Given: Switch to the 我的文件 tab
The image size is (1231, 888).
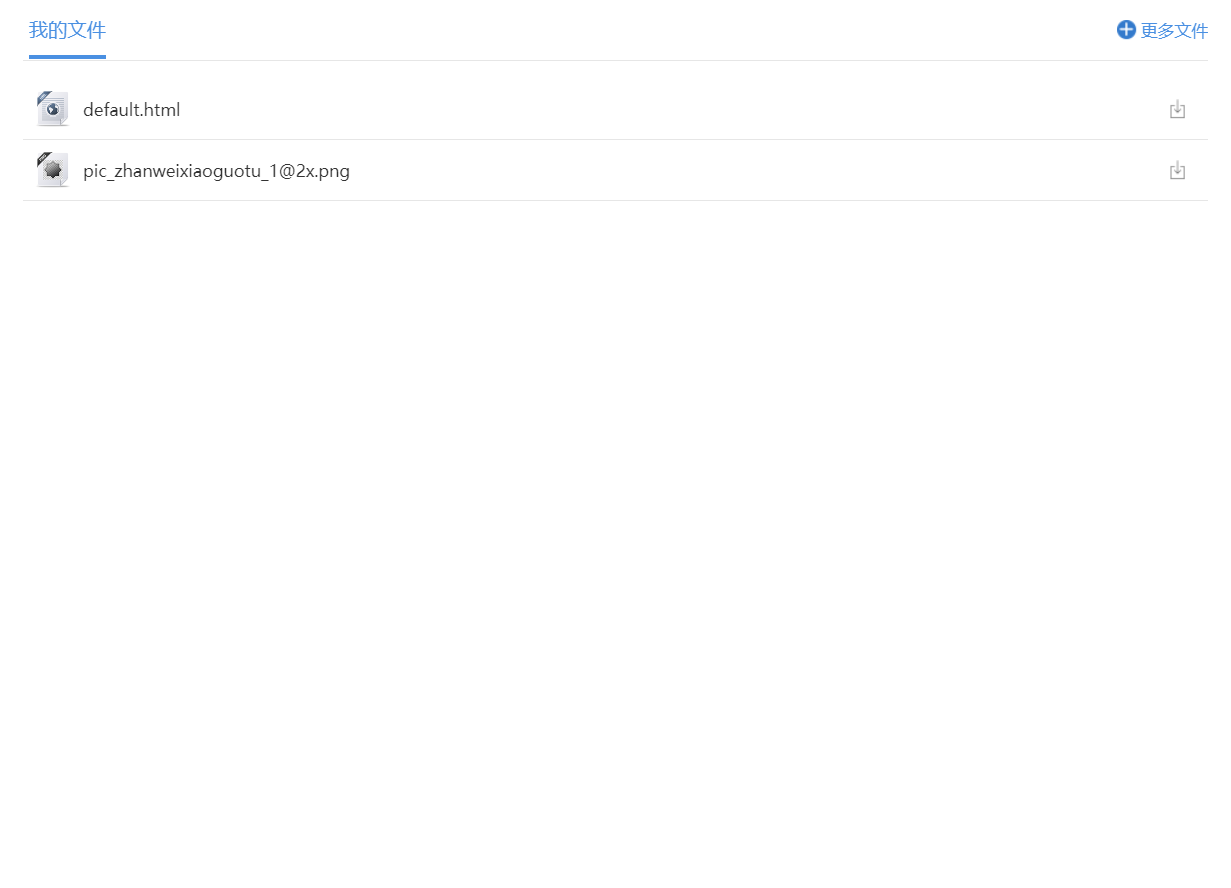Looking at the screenshot, I should pos(67,30).
